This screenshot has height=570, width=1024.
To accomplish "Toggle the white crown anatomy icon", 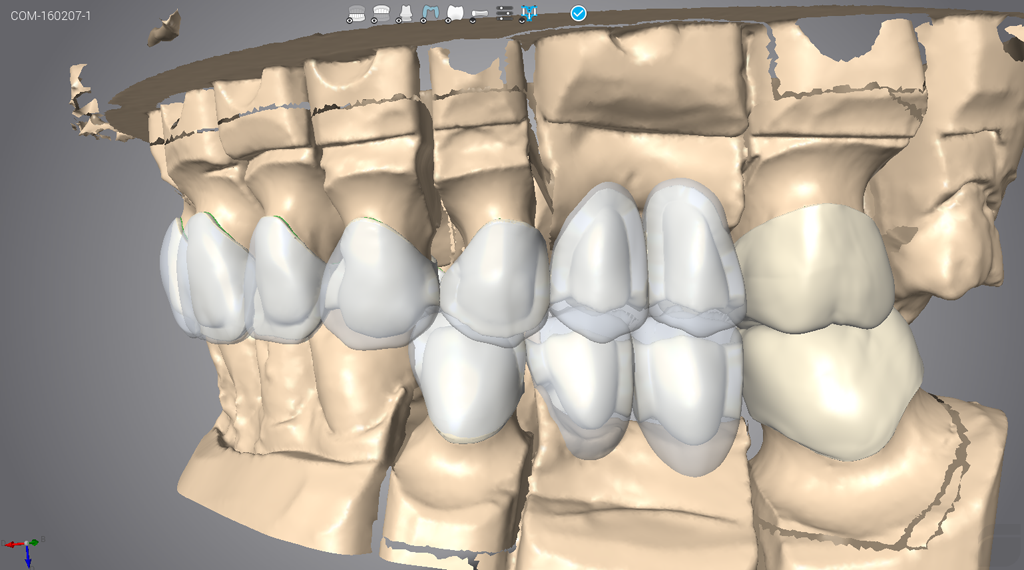I will click(455, 14).
